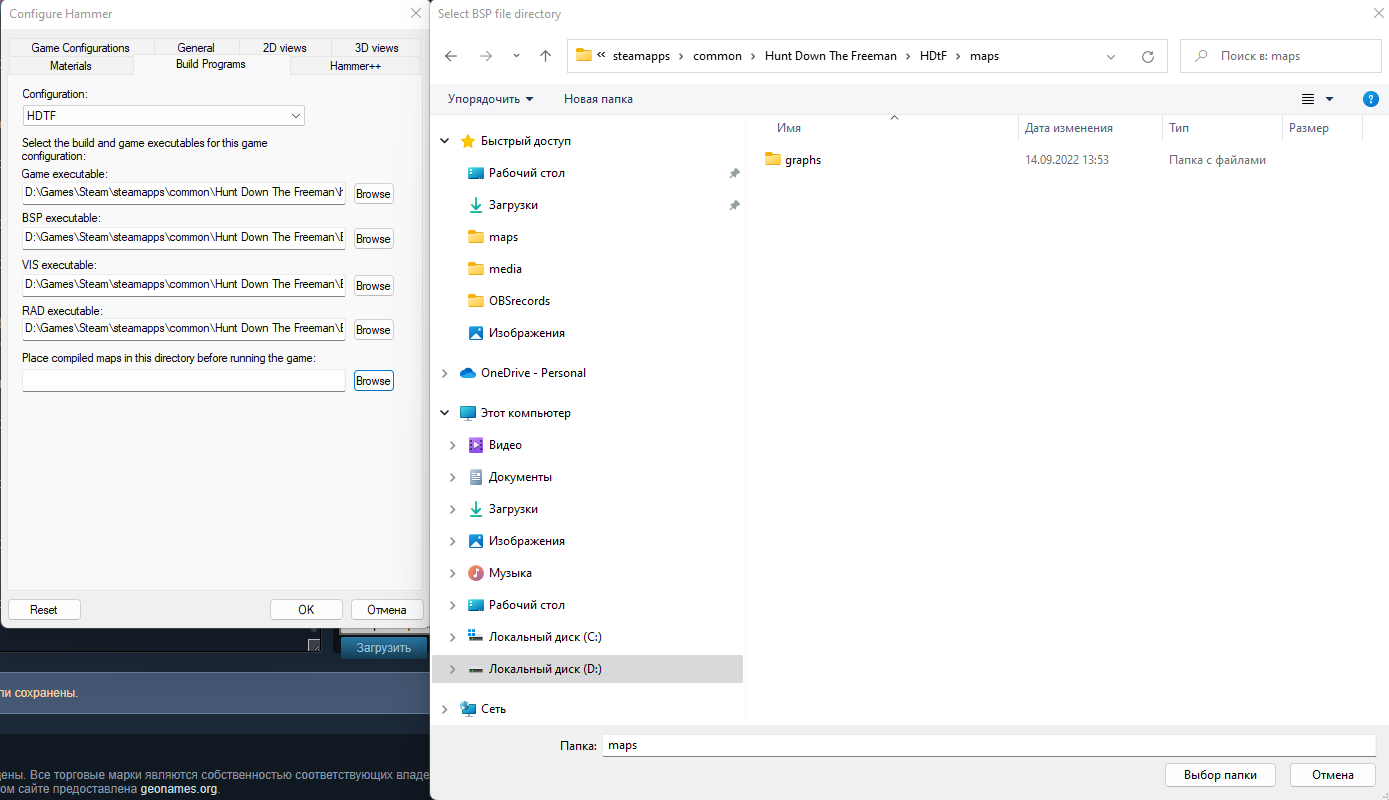Click the search box in maps
Image resolution: width=1389 pixels, height=800 pixels.
coord(1280,56)
